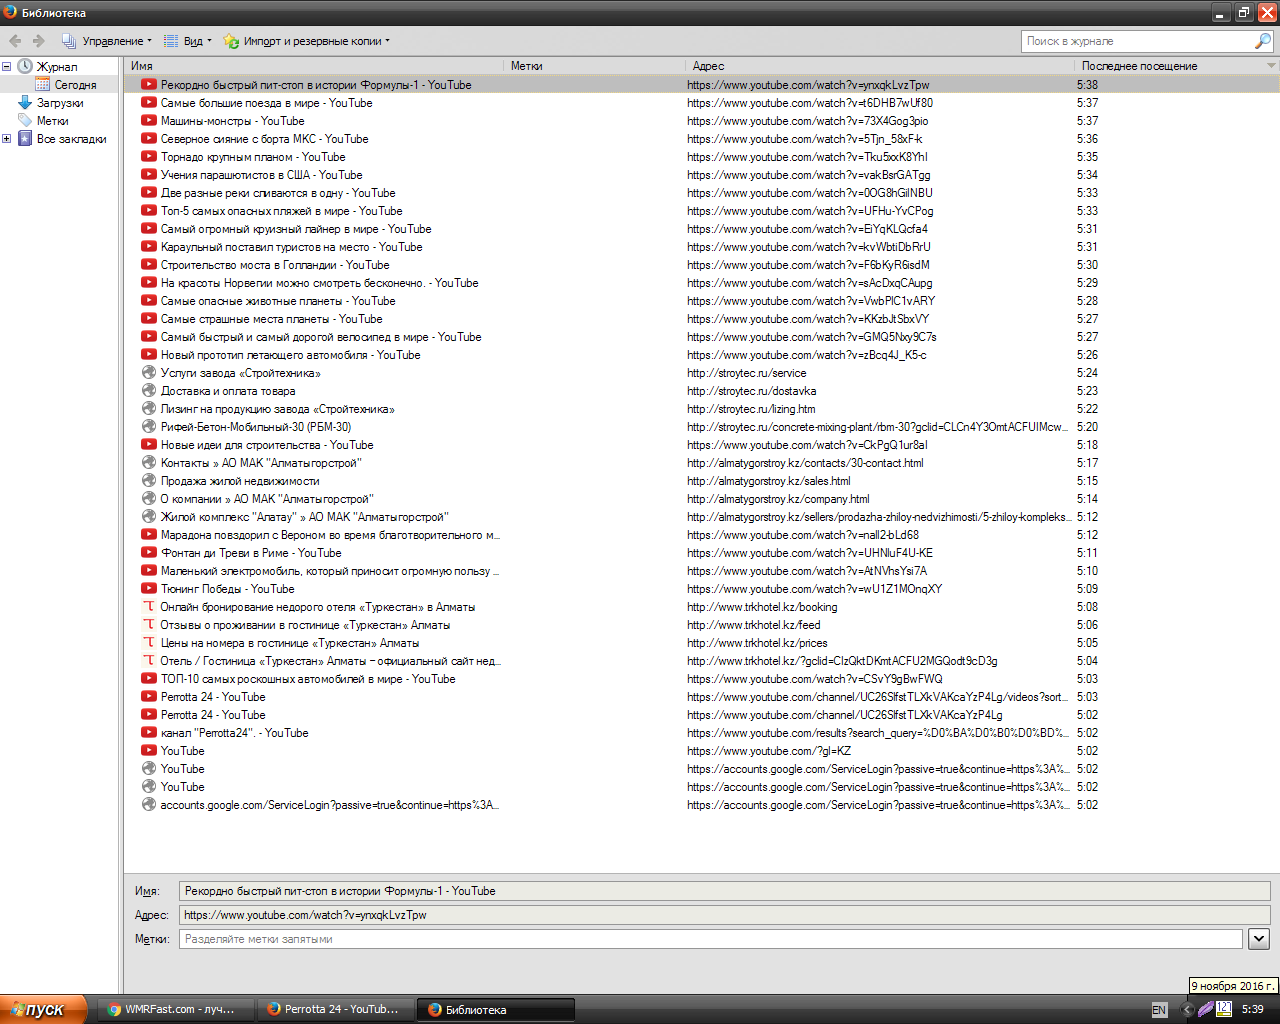This screenshot has width=1280, height=1024.
Task: Select the Журнал clock icon in the sidebar
Action: (x=25, y=67)
